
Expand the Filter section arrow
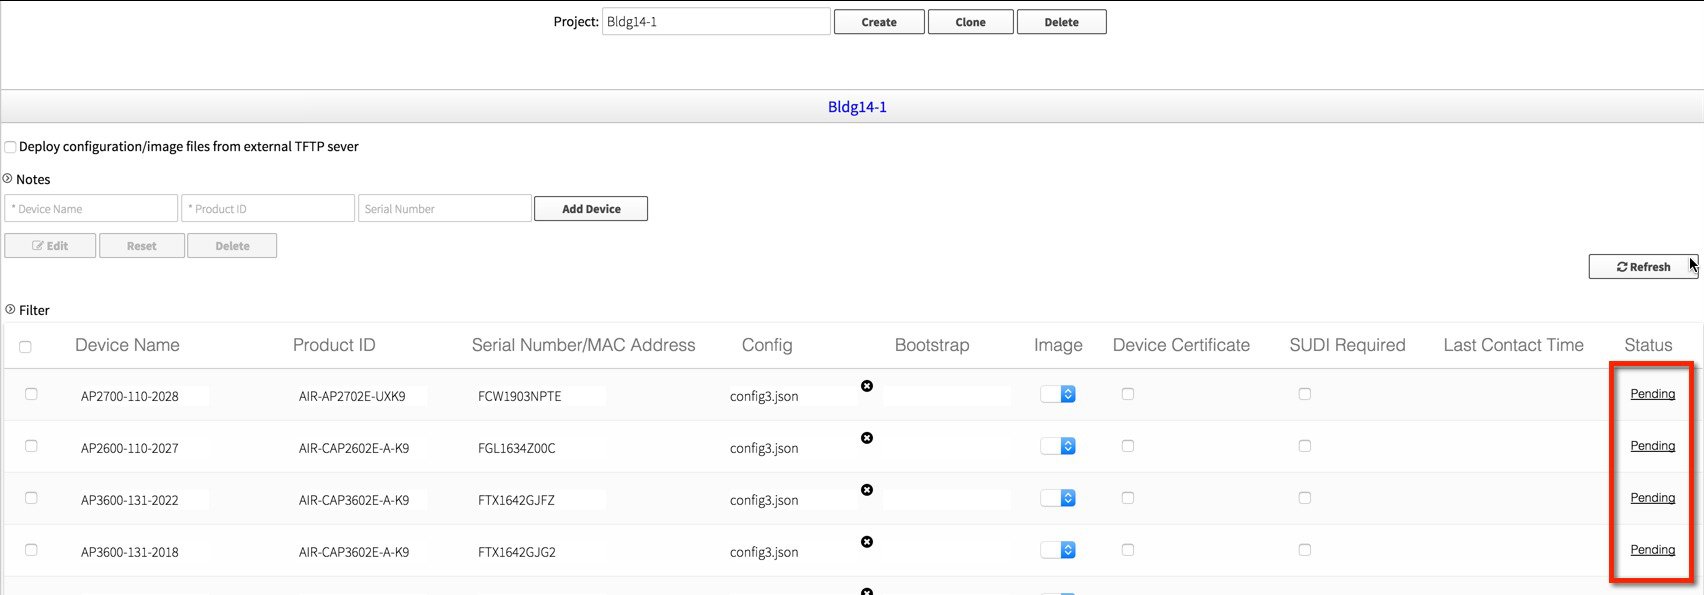(10, 310)
